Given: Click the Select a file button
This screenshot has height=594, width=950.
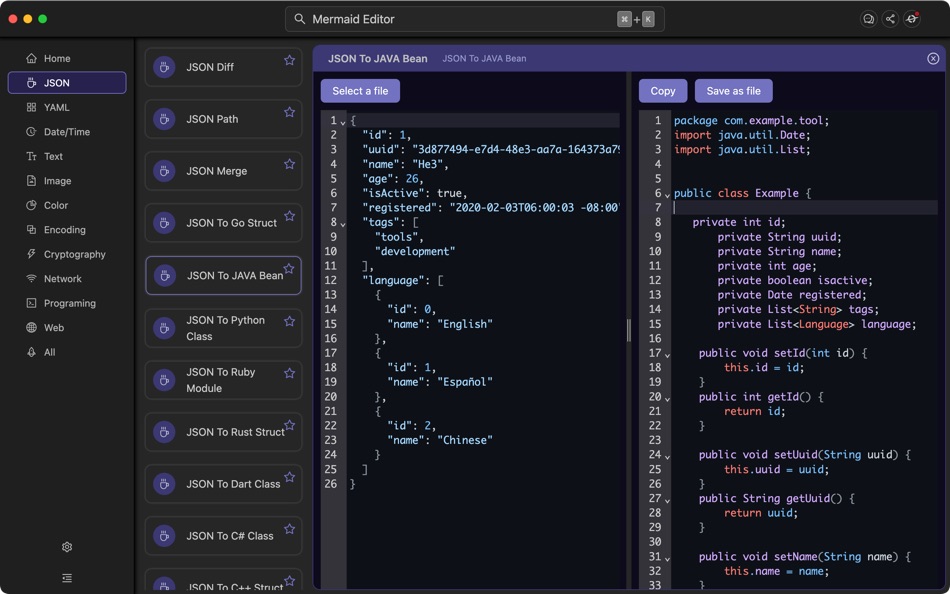Looking at the screenshot, I should [360, 91].
